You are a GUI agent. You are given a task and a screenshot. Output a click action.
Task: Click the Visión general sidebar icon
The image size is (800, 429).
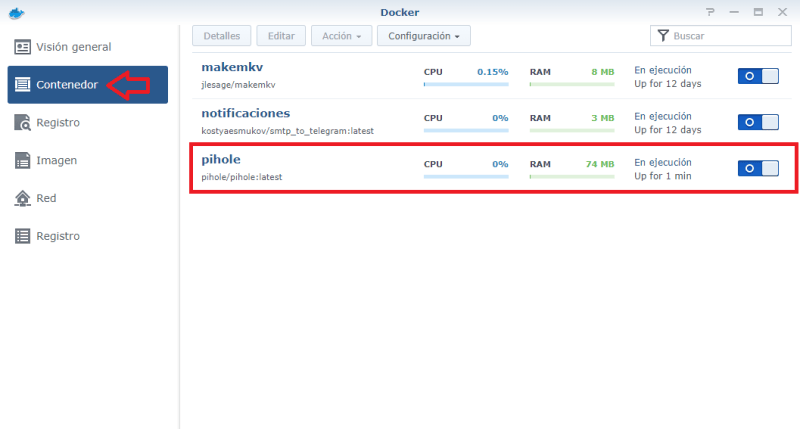coord(22,47)
